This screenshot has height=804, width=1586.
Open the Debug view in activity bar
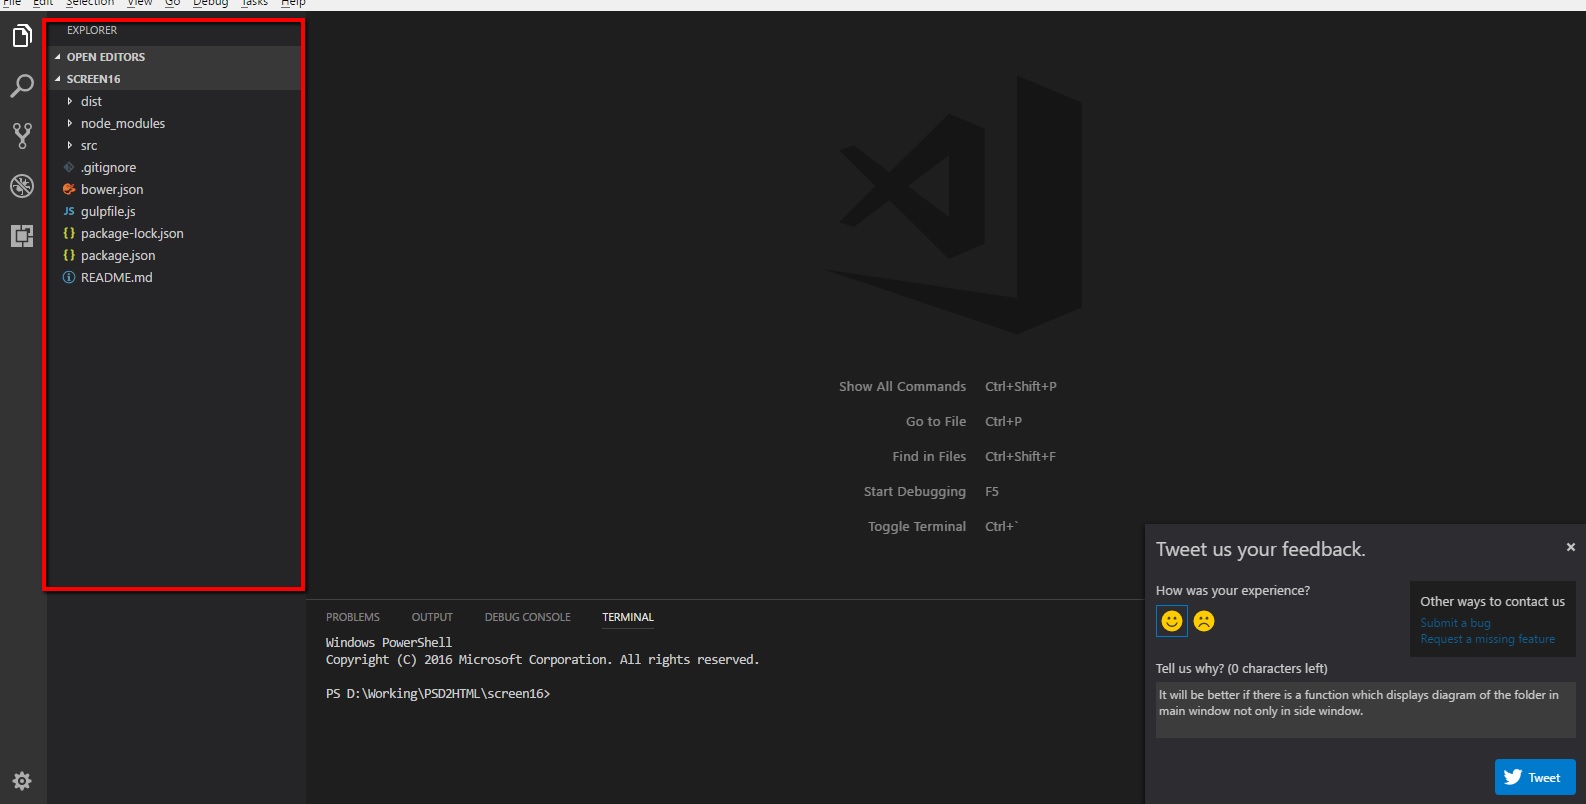click(22, 186)
